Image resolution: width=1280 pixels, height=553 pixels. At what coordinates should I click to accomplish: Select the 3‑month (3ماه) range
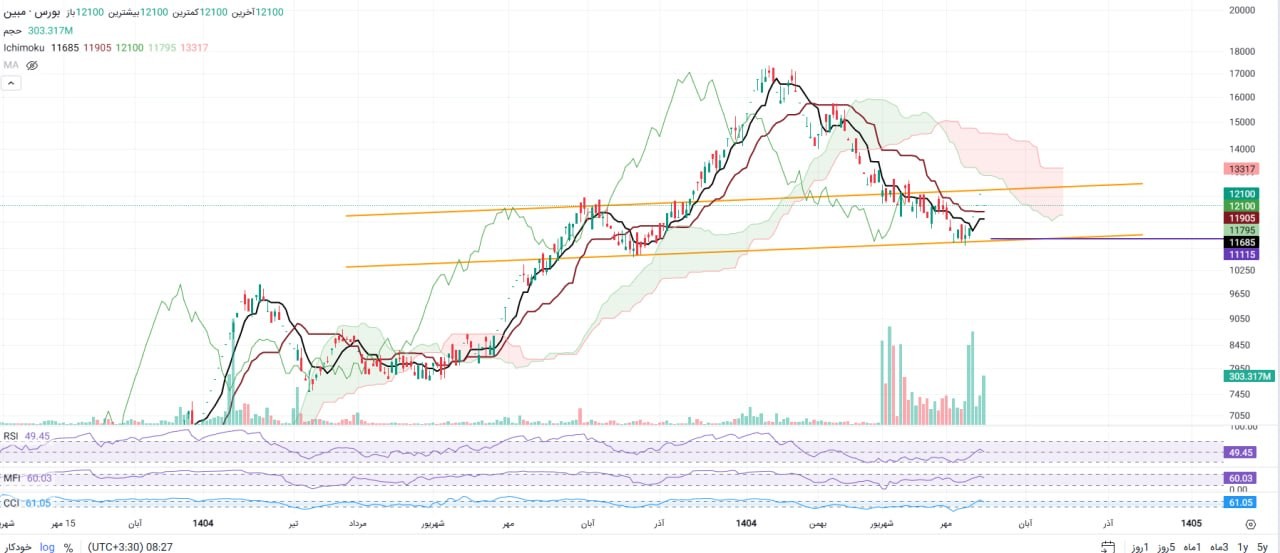pos(1217,547)
